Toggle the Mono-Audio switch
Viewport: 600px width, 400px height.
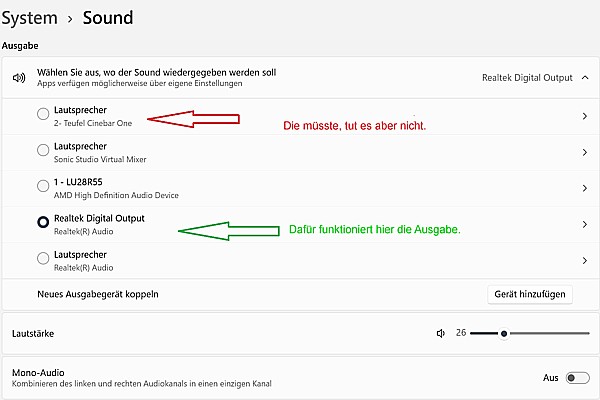point(577,378)
